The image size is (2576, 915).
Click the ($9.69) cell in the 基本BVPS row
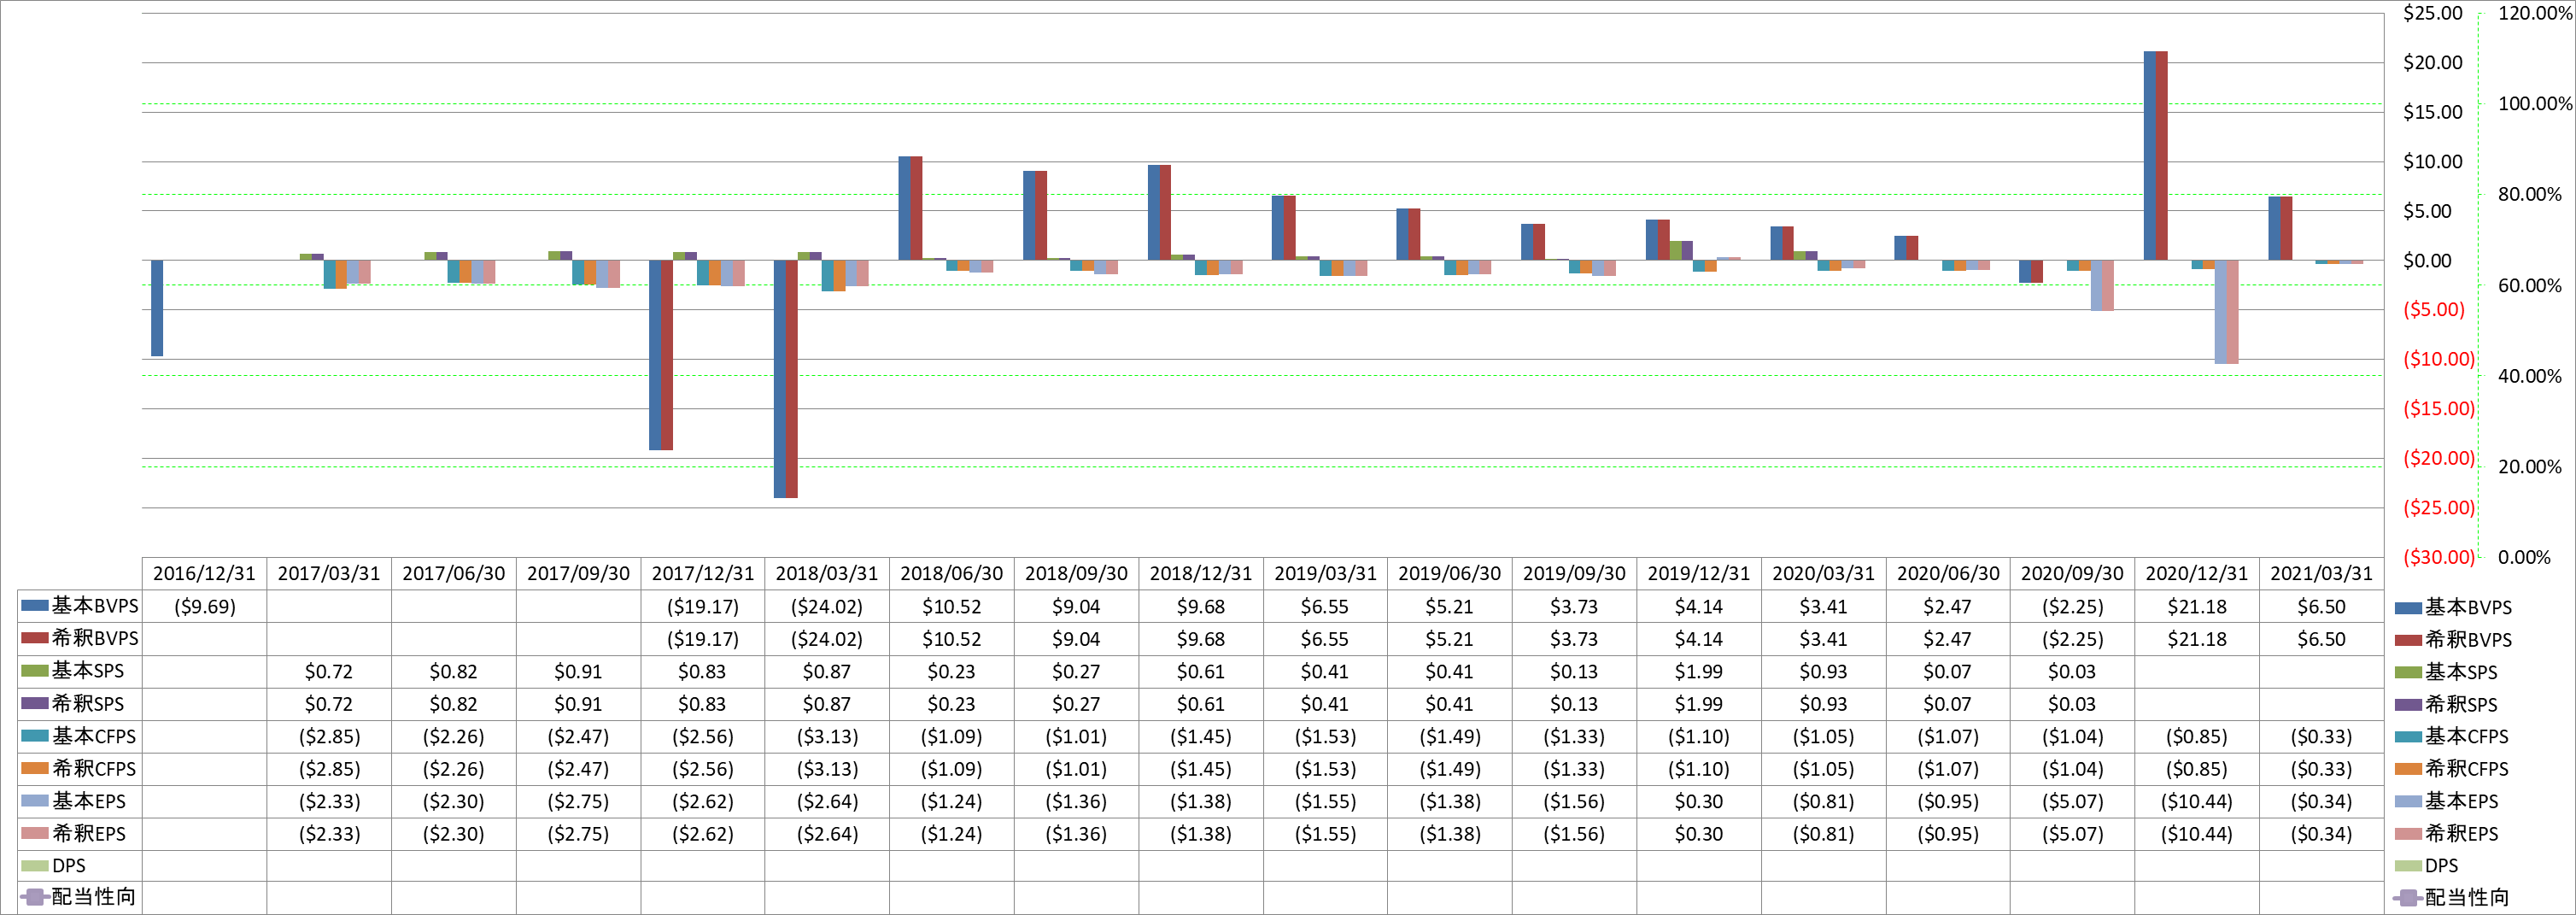coord(205,606)
